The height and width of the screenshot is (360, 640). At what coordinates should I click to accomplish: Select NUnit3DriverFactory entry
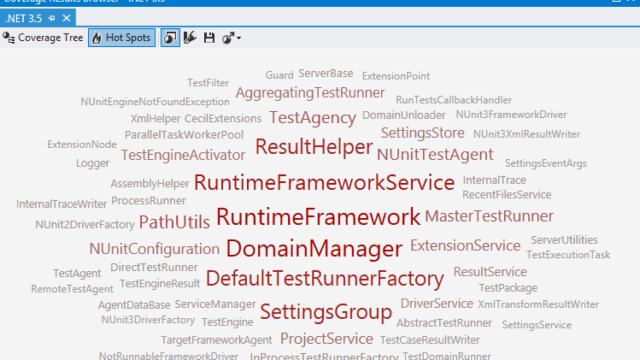pyautogui.click(x=147, y=320)
